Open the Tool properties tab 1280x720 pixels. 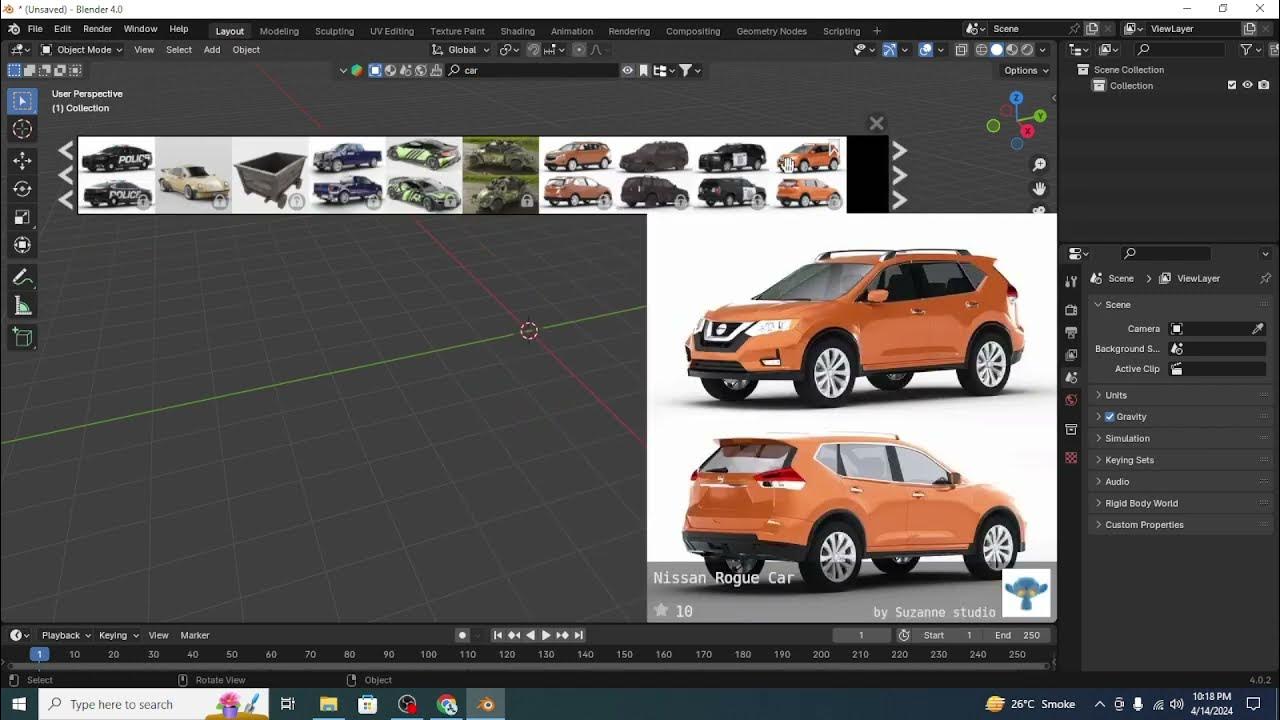coord(1071,282)
